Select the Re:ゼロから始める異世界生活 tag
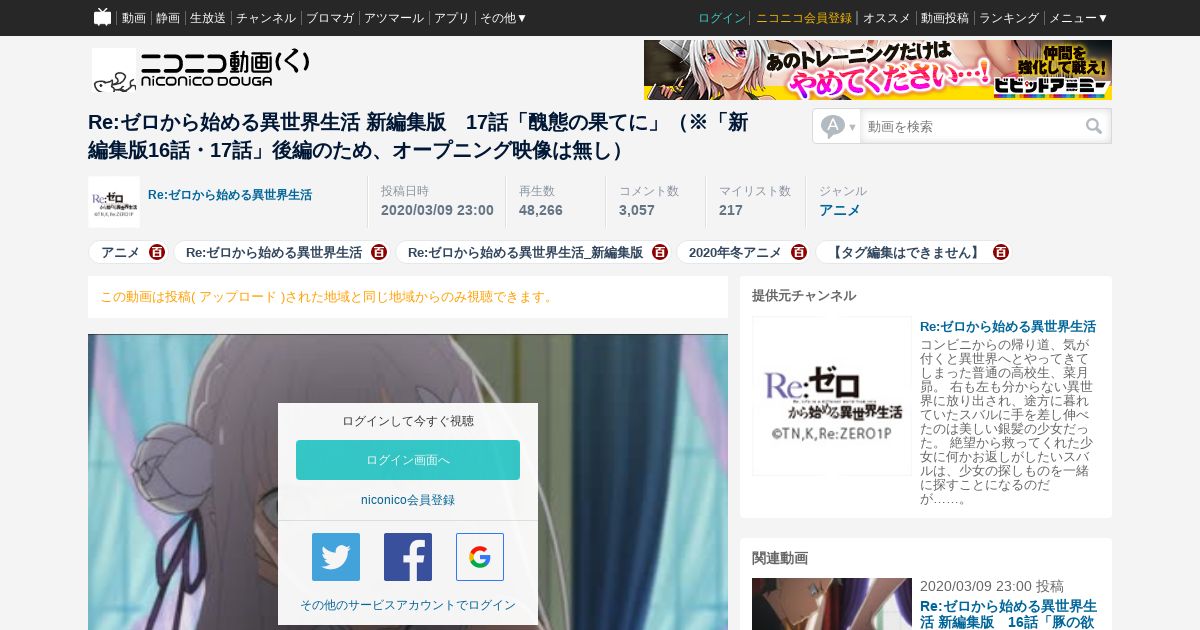The height and width of the screenshot is (630, 1200). click(x=274, y=252)
